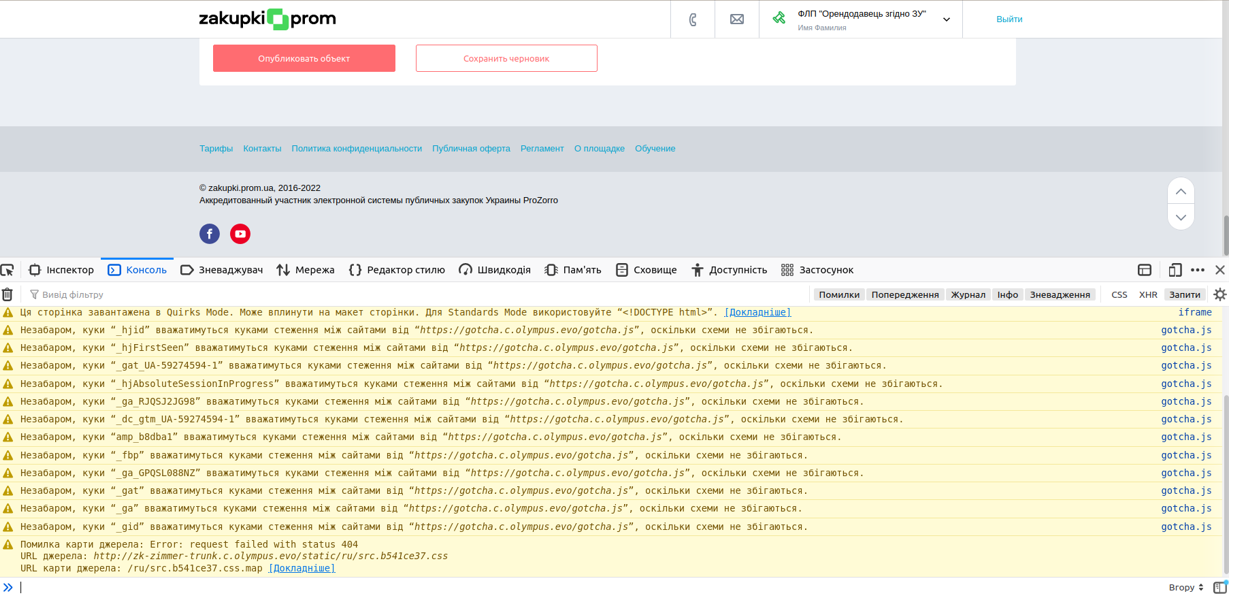Toggle responsive design mode icon
Screen dimensions: 1234x604
1175,270
